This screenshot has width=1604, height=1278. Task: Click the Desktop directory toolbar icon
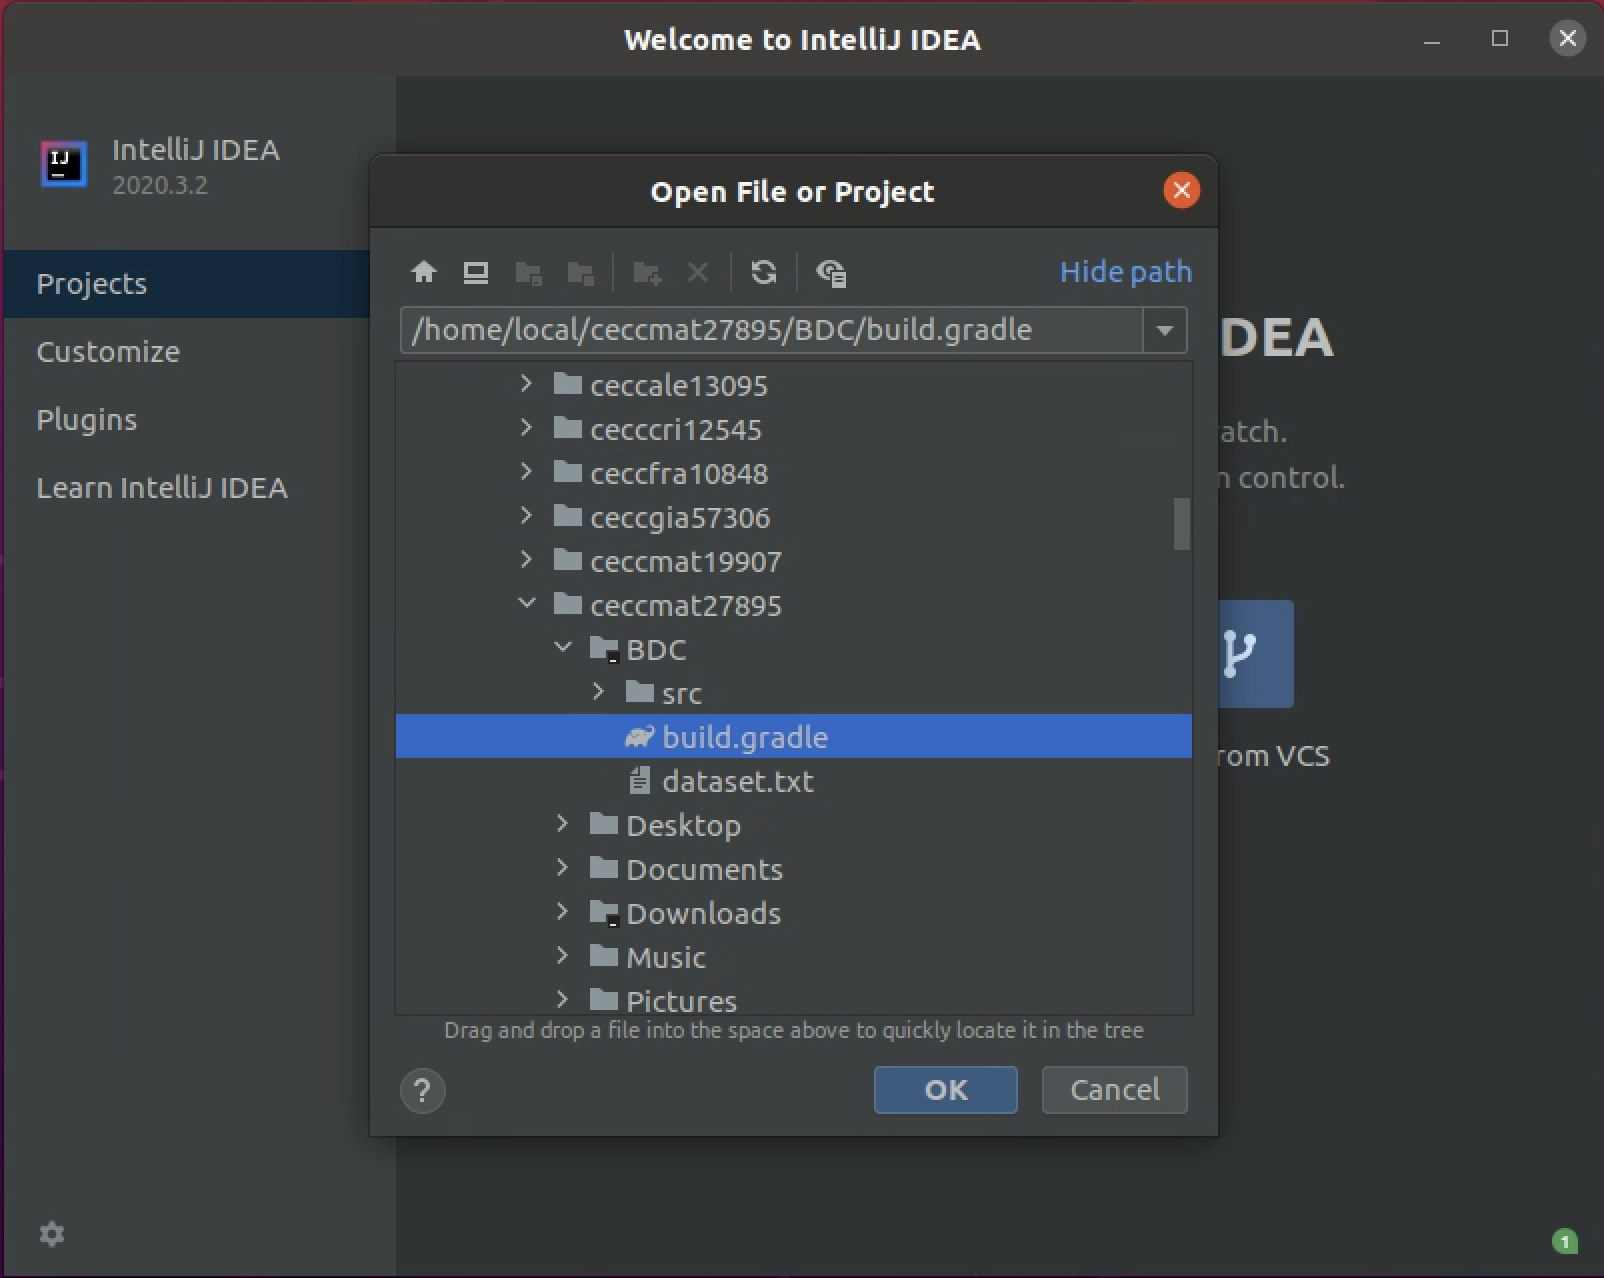pyautogui.click(x=476, y=272)
